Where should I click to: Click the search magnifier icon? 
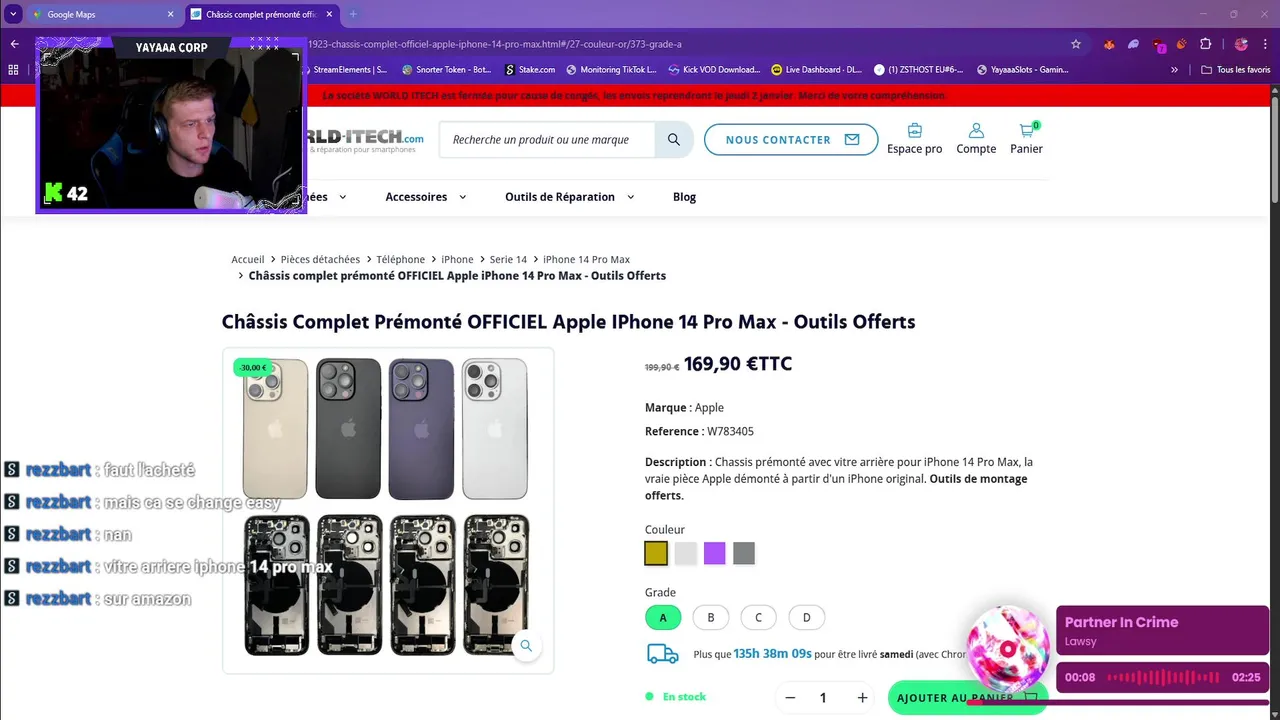[674, 140]
